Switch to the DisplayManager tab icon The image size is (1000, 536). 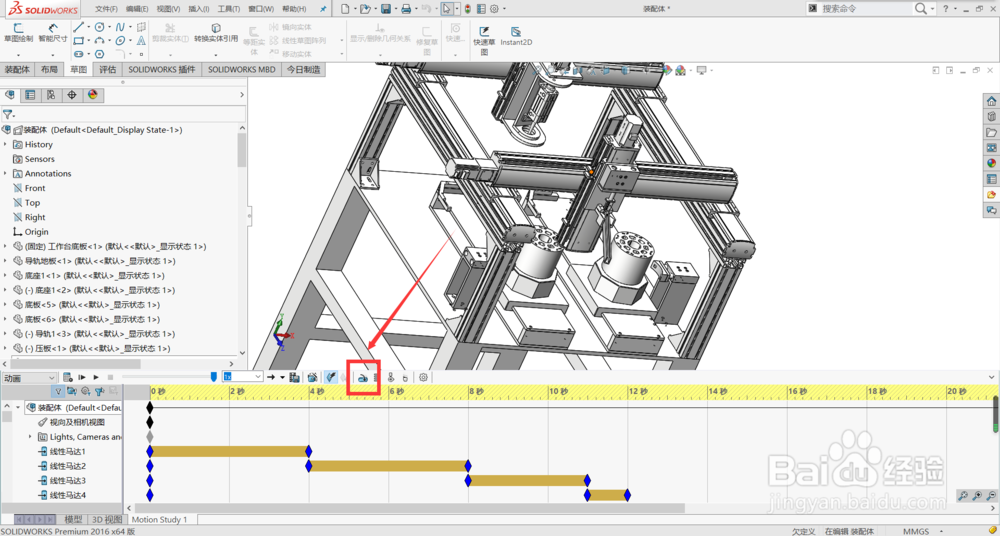[92, 95]
